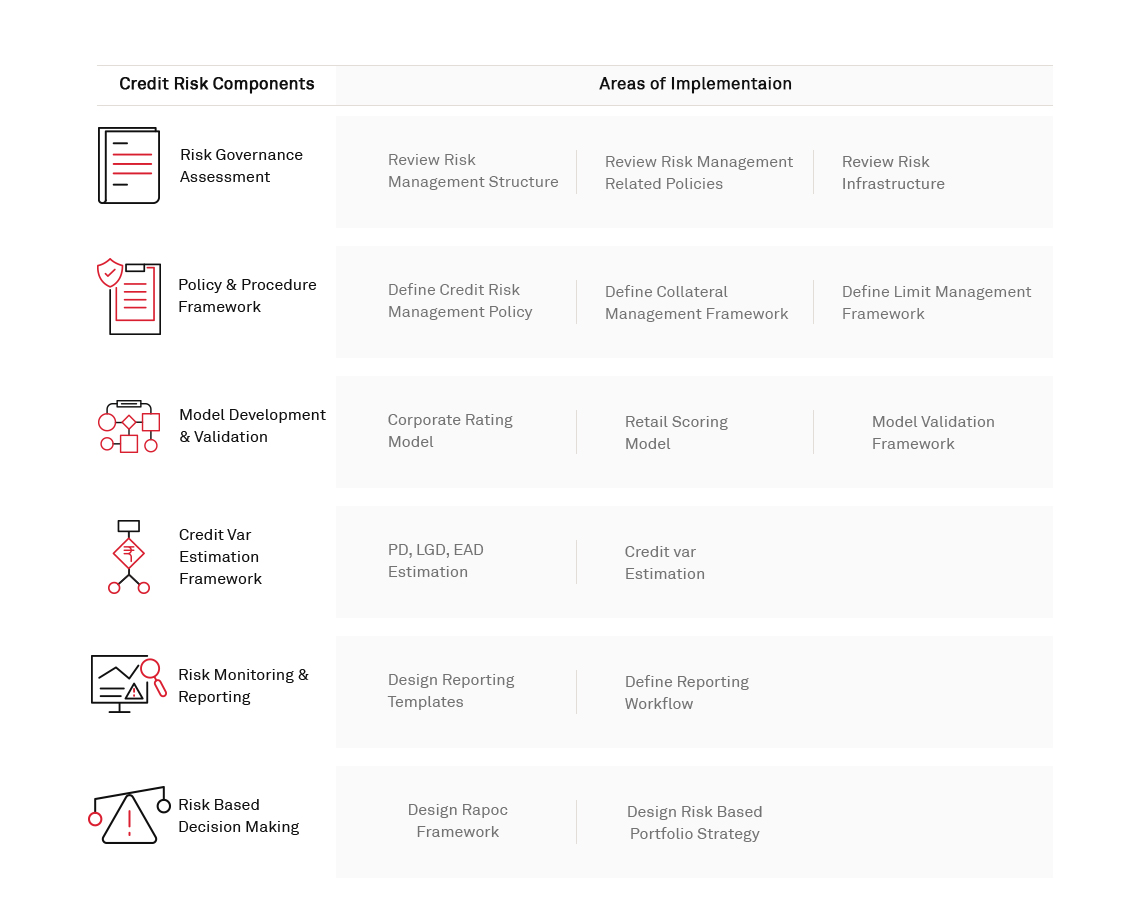This screenshot has width=1140, height=924.
Task: Open Retail Scoring Model item
Action: tap(676, 433)
